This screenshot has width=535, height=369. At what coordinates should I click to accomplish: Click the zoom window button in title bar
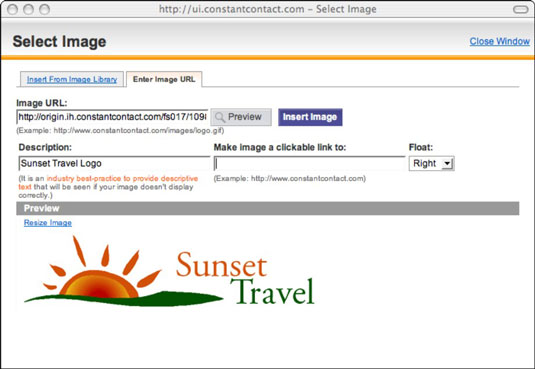pyautogui.click(x=44, y=9)
